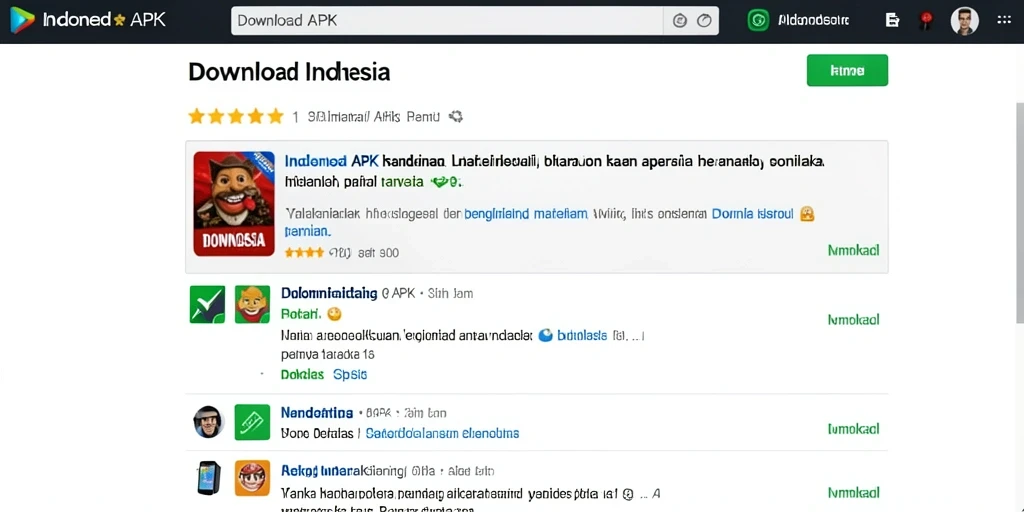The width and height of the screenshot is (1024, 512).
Task: Open the user profile avatar
Action: pos(965,21)
